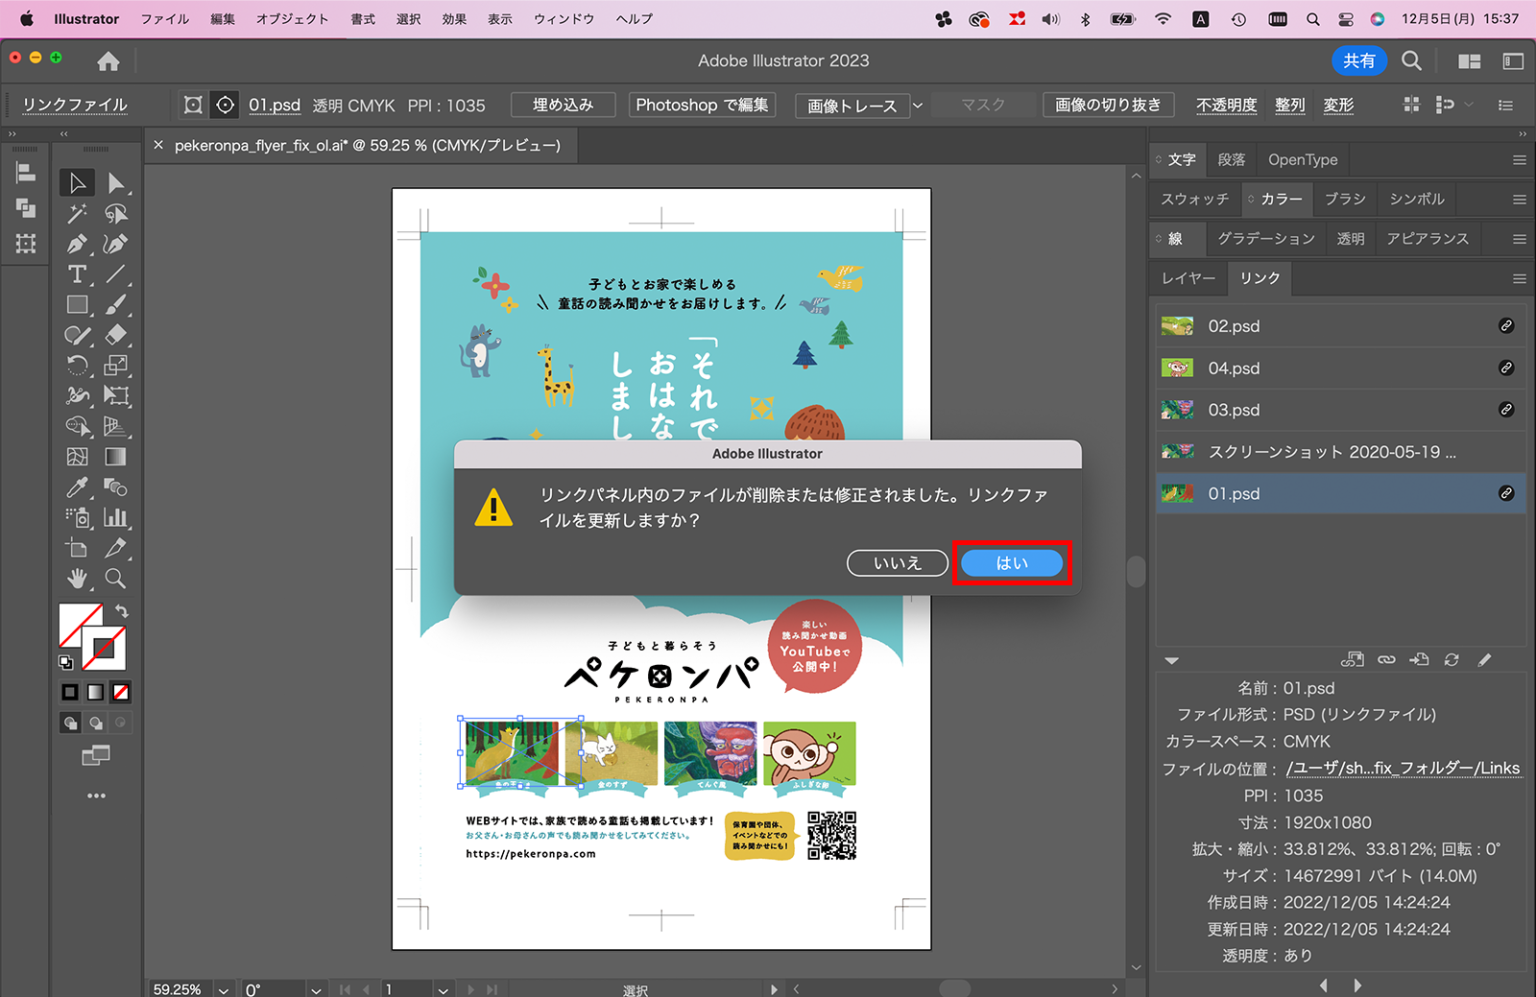Click the はい button in the dialog
Viewport: 1536px width, 997px height.
pyautogui.click(x=1011, y=563)
